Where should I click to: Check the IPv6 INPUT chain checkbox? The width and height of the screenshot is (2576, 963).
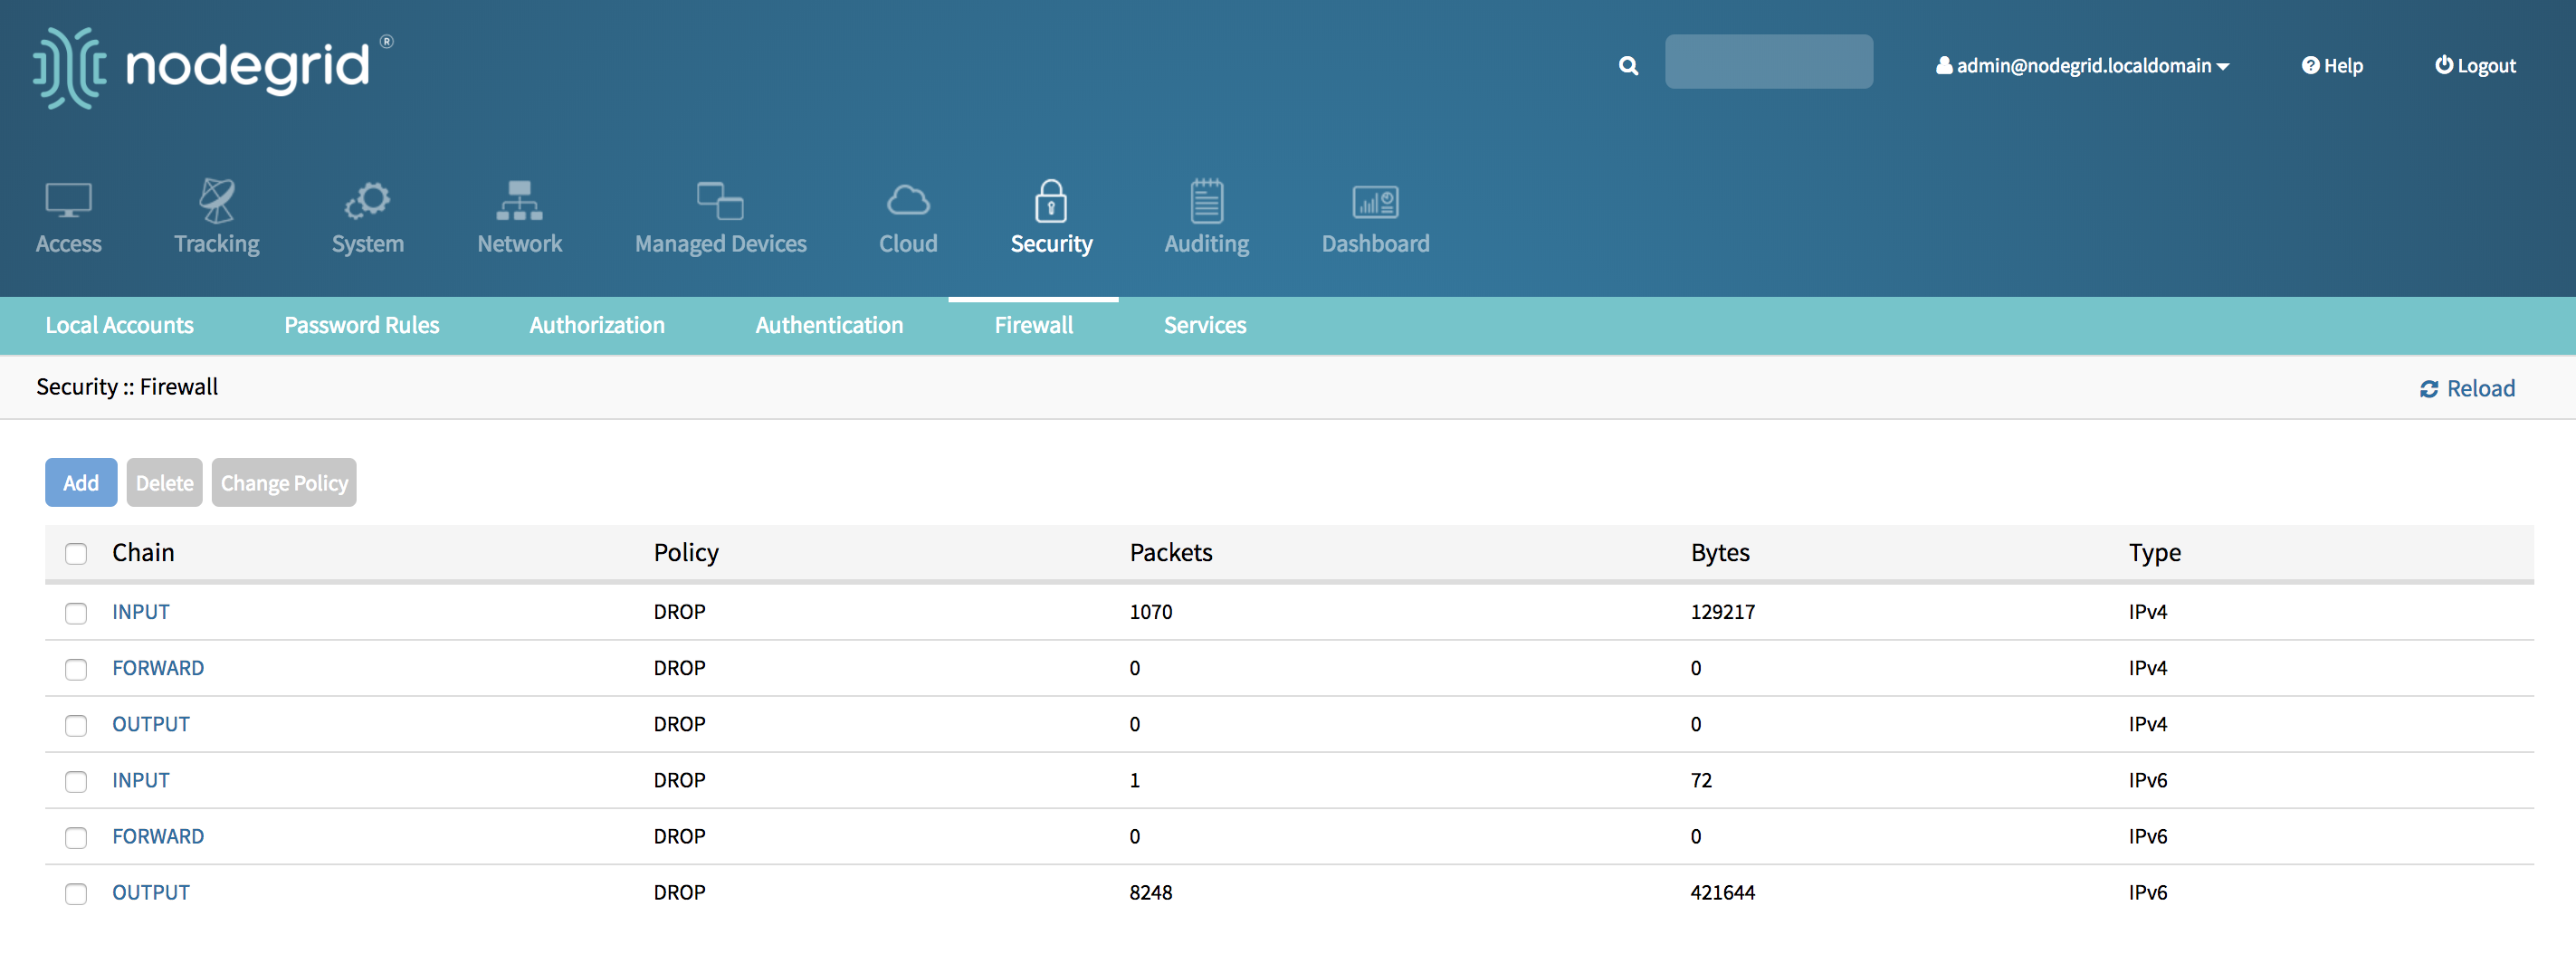click(76, 780)
